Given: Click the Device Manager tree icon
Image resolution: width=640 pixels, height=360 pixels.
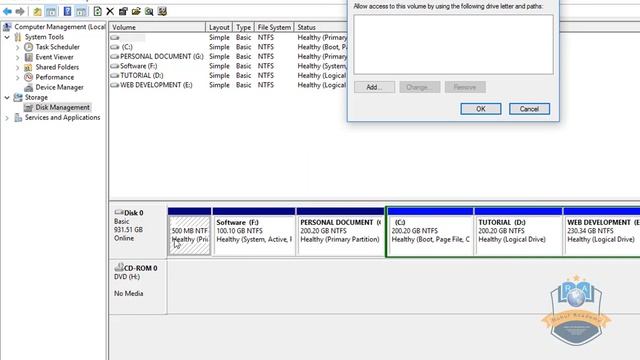Looking at the screenshot, I should click(29, 87).
